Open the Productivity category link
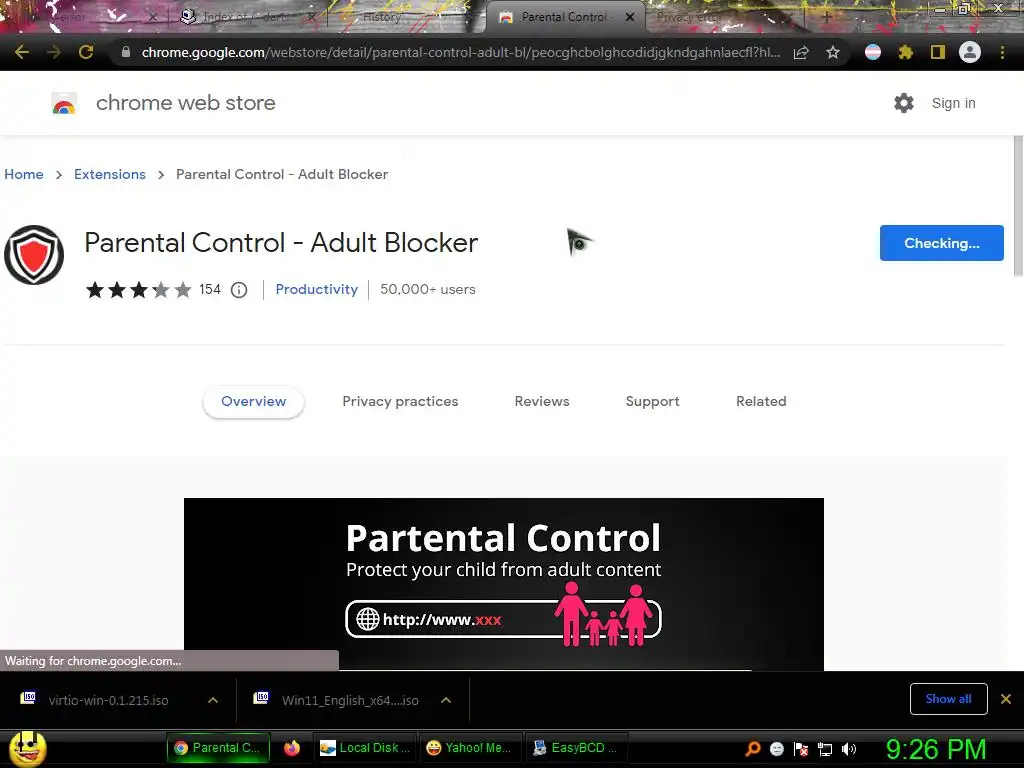 pos(317,289)
